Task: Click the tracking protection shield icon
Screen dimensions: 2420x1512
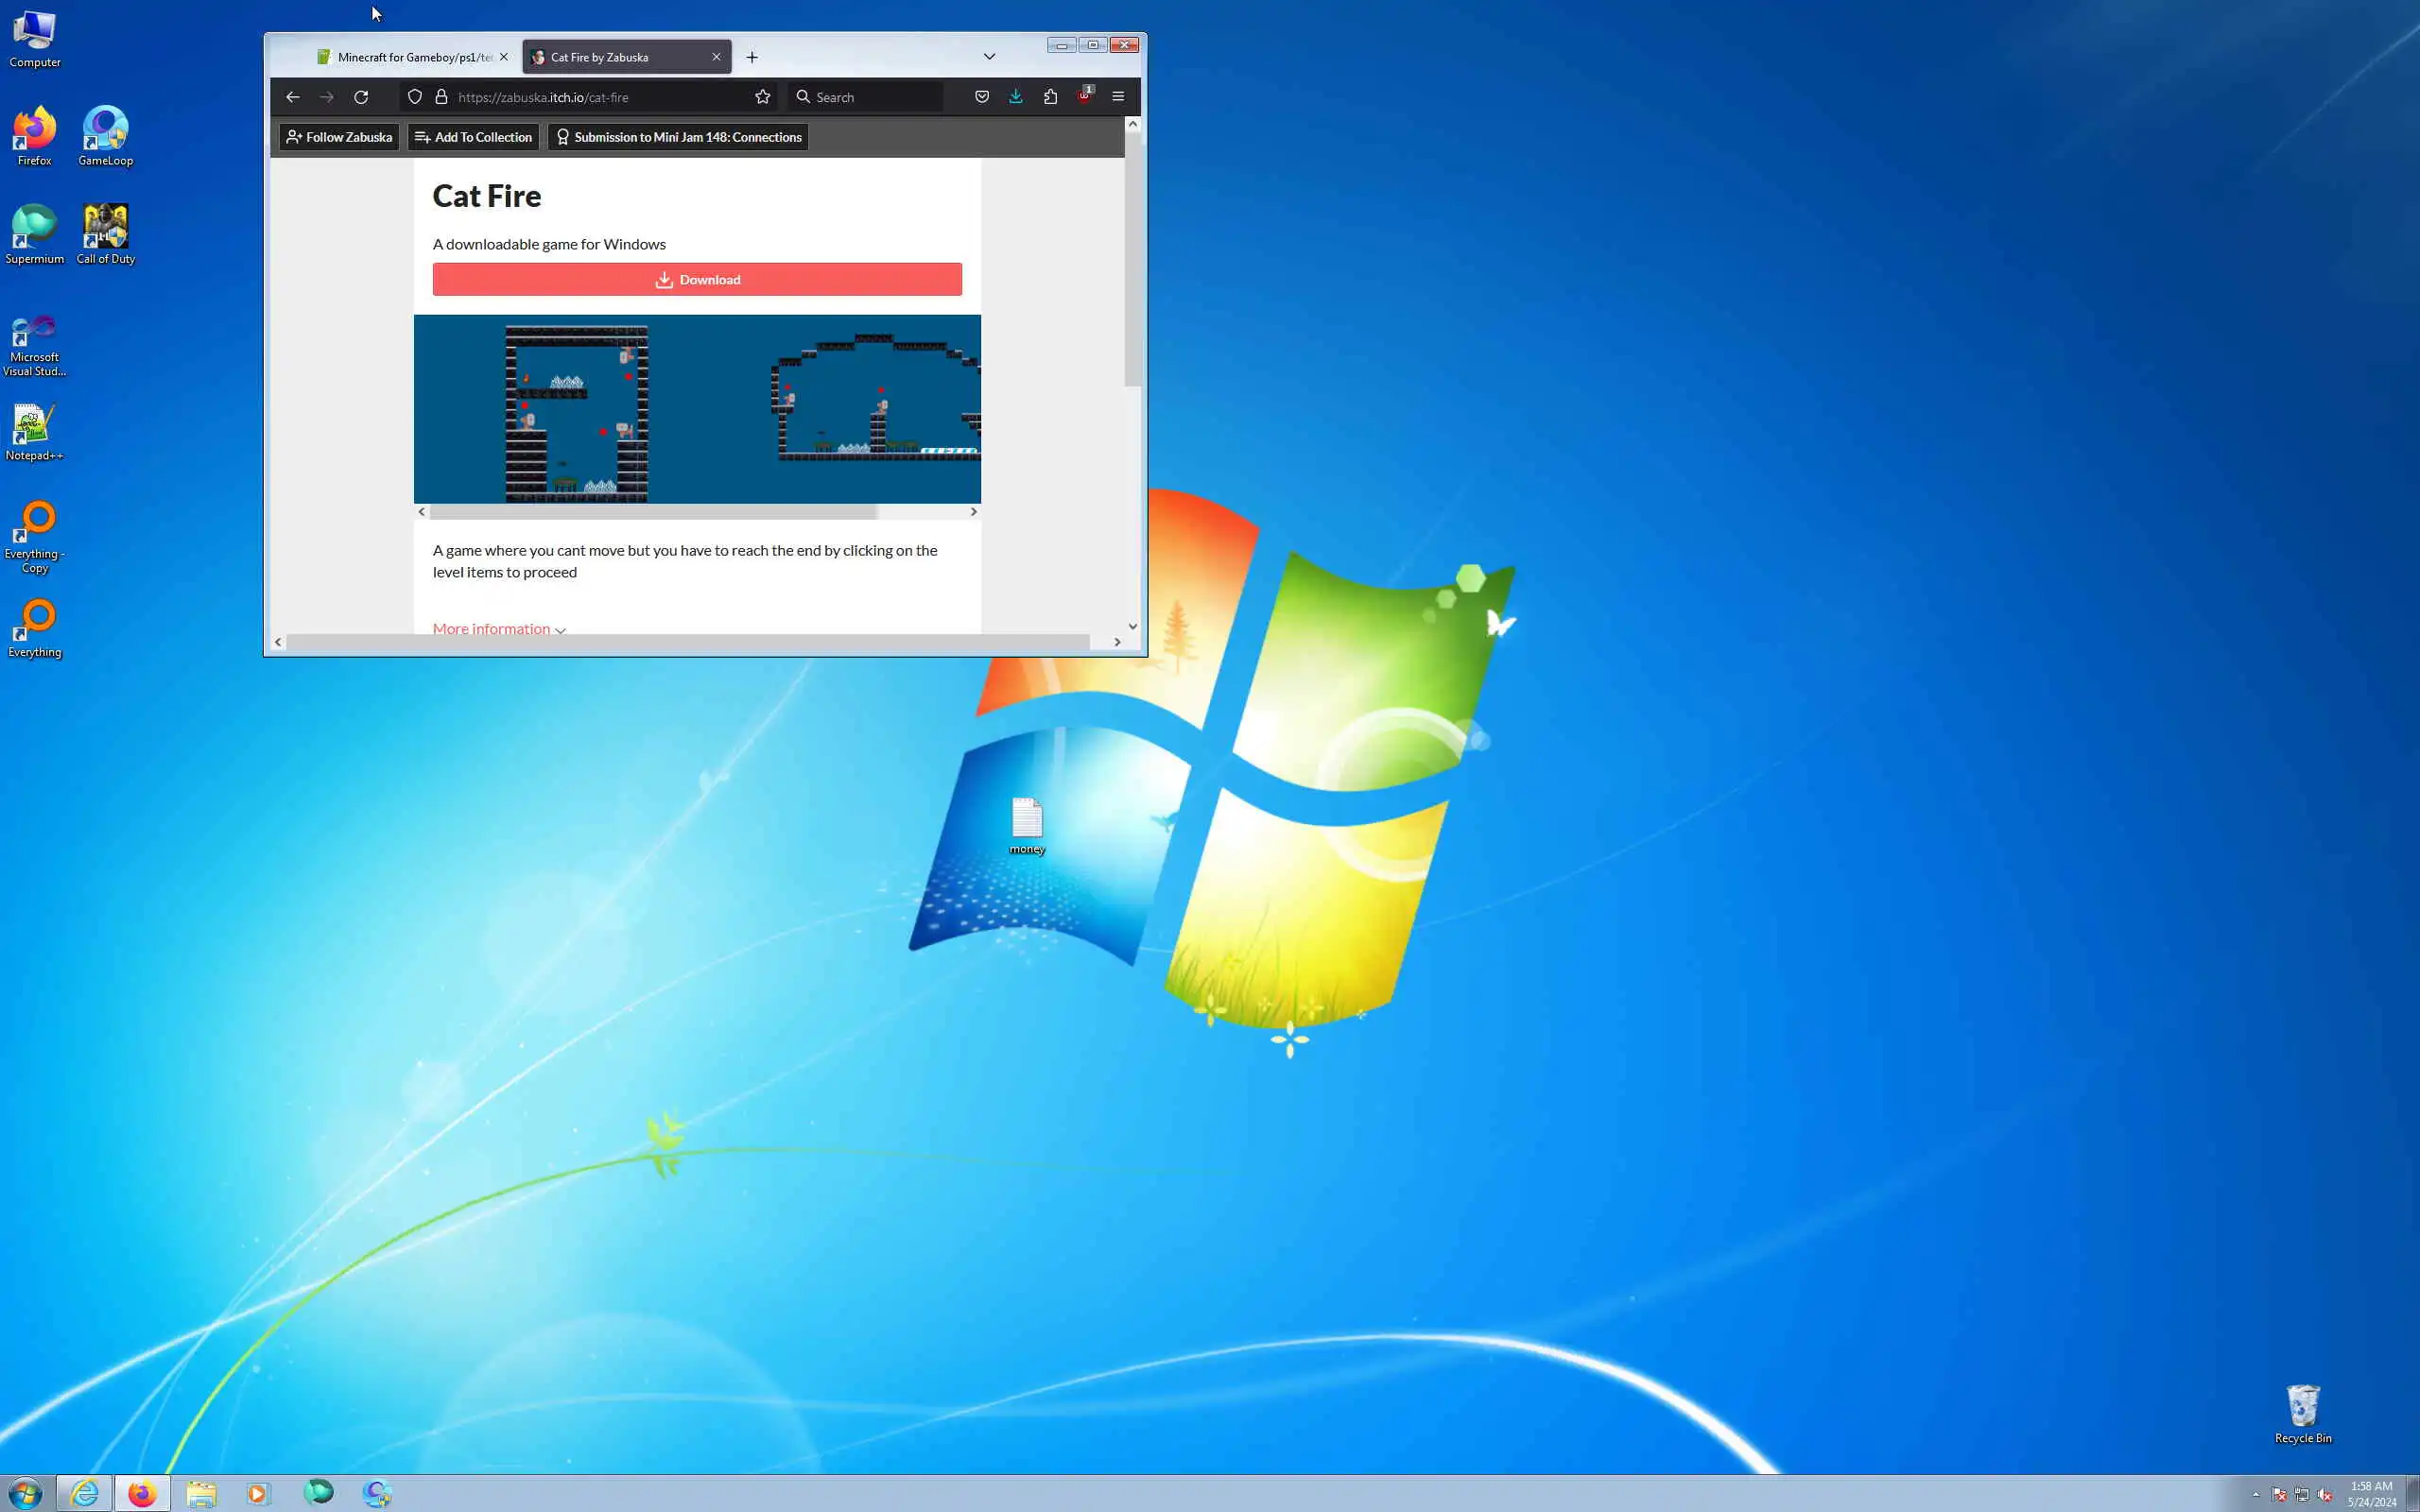Action: pyautogui.click(x=415, y=97)
